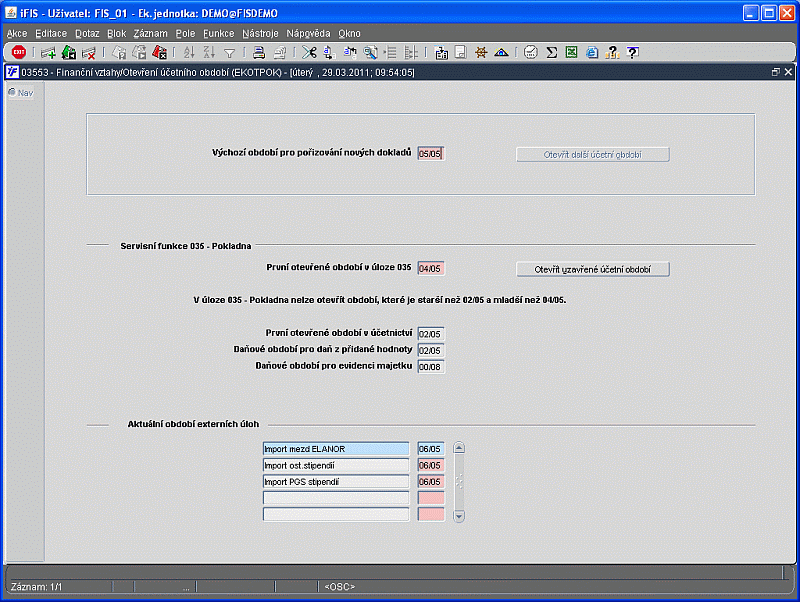Click the Otevřít uzavřené účetní období button
Viewport: 800px width, 602px height.
tap(593, 269)
